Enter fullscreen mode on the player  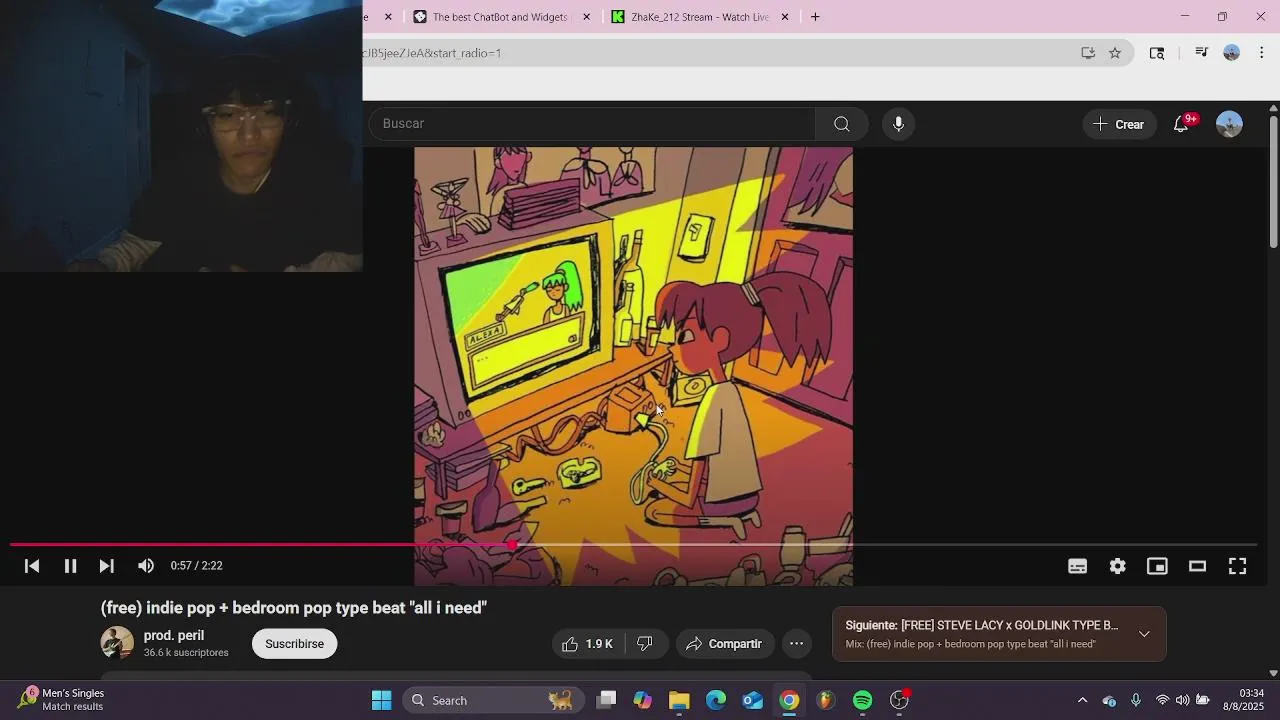[x=1237, y=566]
